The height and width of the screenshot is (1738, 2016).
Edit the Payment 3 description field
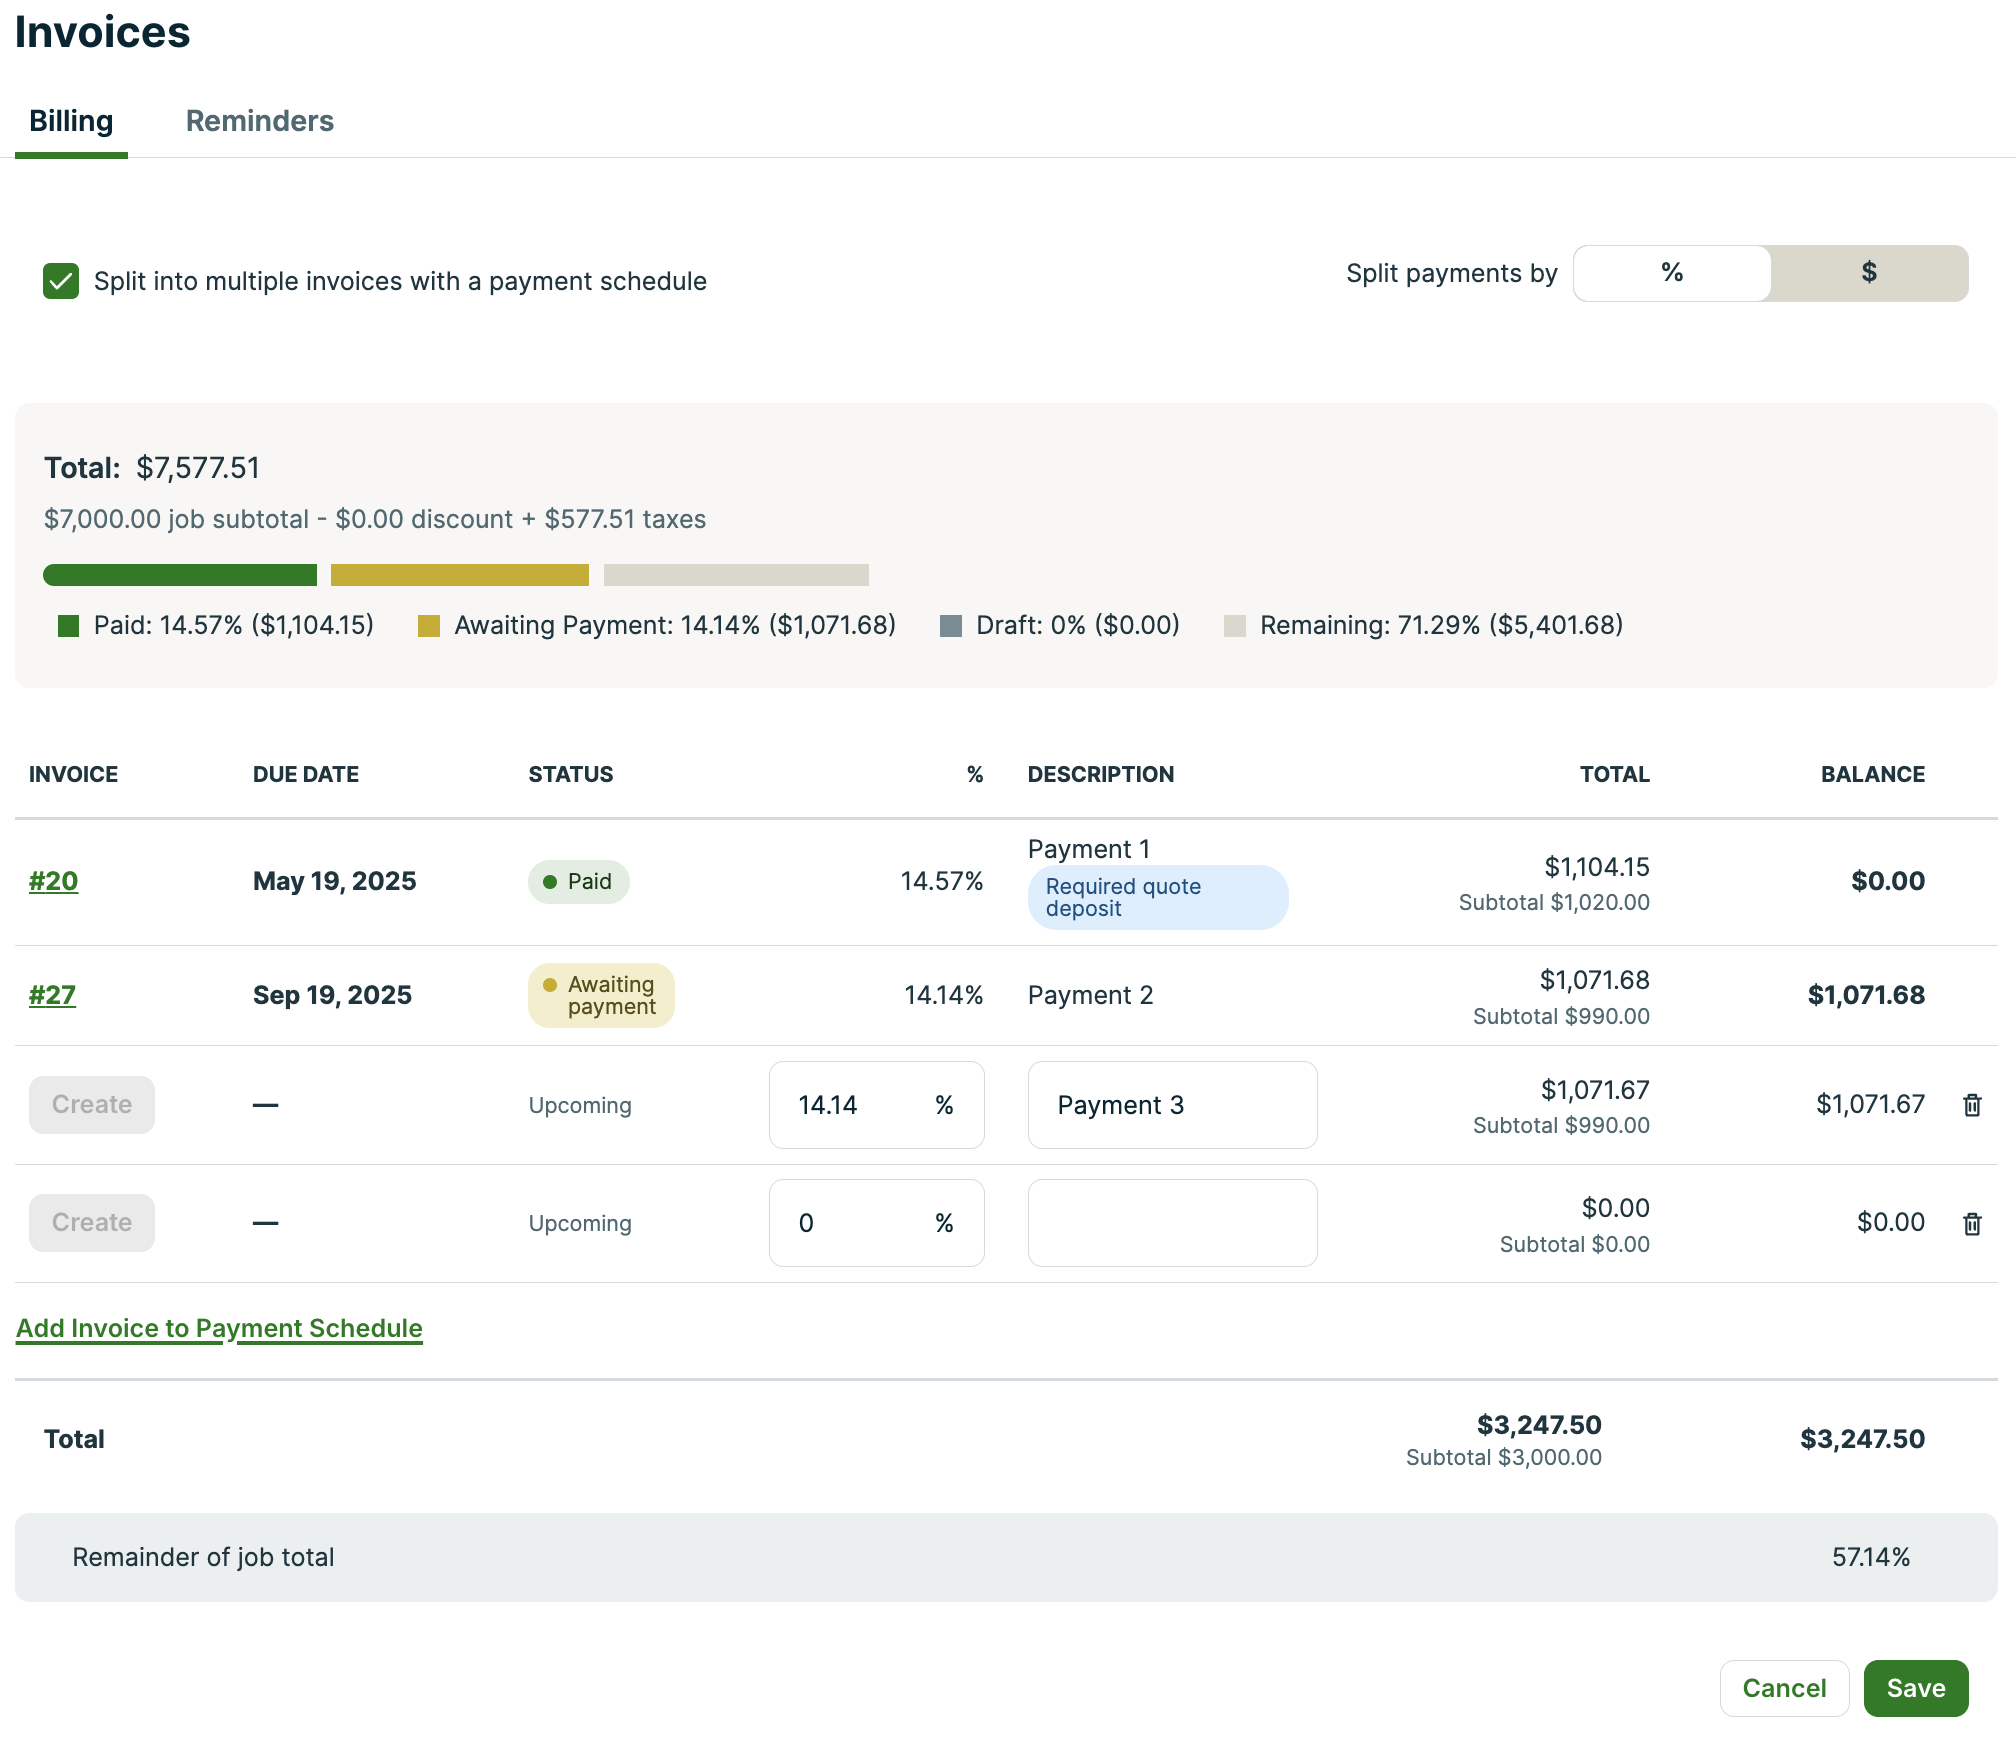click(x=1172, y=1105)
